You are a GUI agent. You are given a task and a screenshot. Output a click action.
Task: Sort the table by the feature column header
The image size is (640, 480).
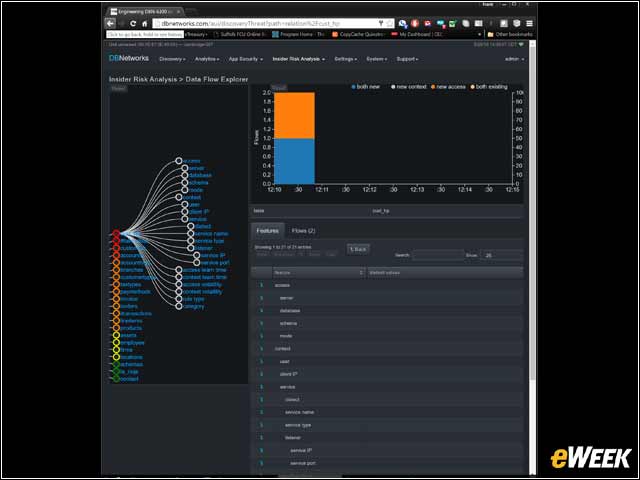point(318,272)
